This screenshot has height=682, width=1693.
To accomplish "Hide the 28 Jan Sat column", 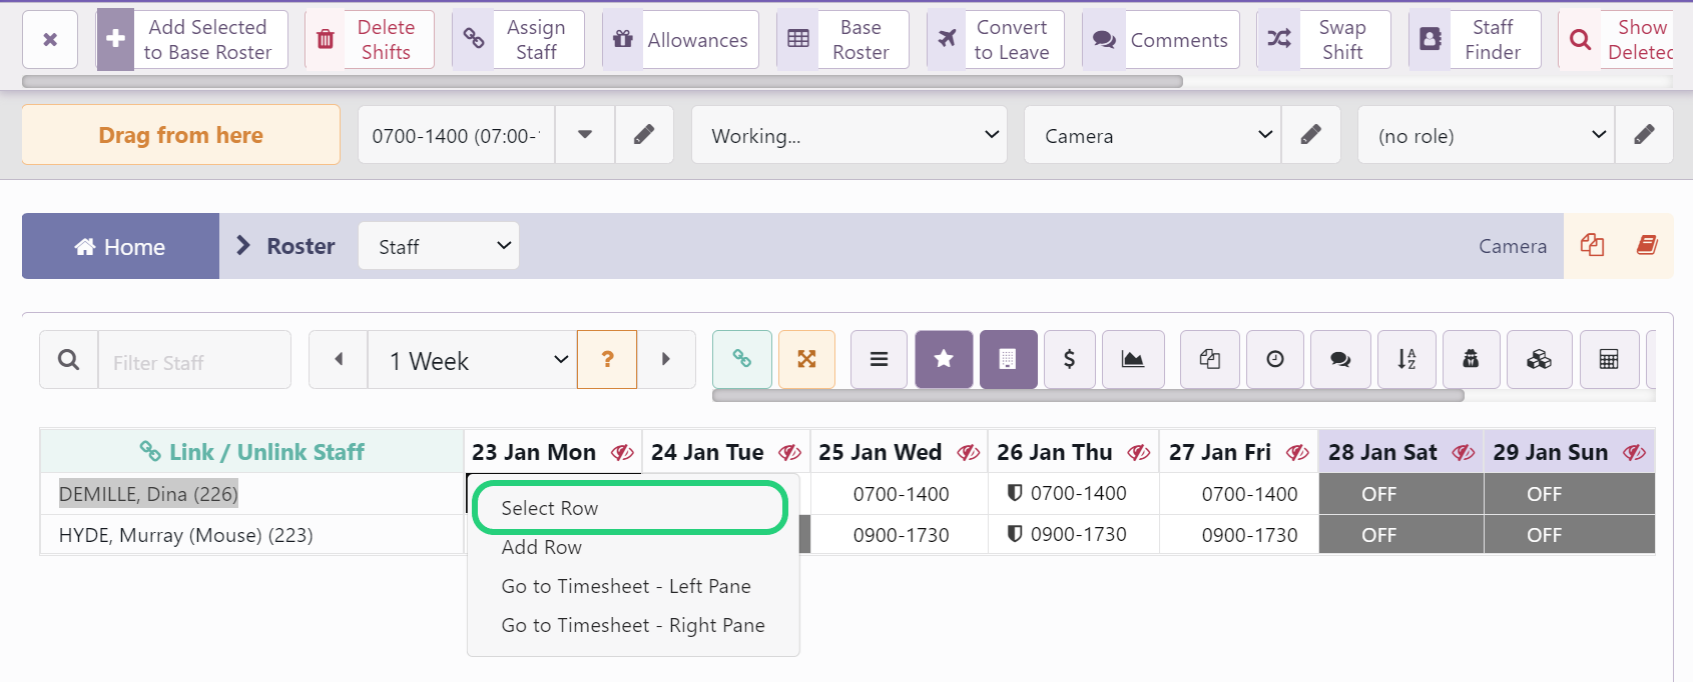I will pyautogui.click(x=1463, y=453).
